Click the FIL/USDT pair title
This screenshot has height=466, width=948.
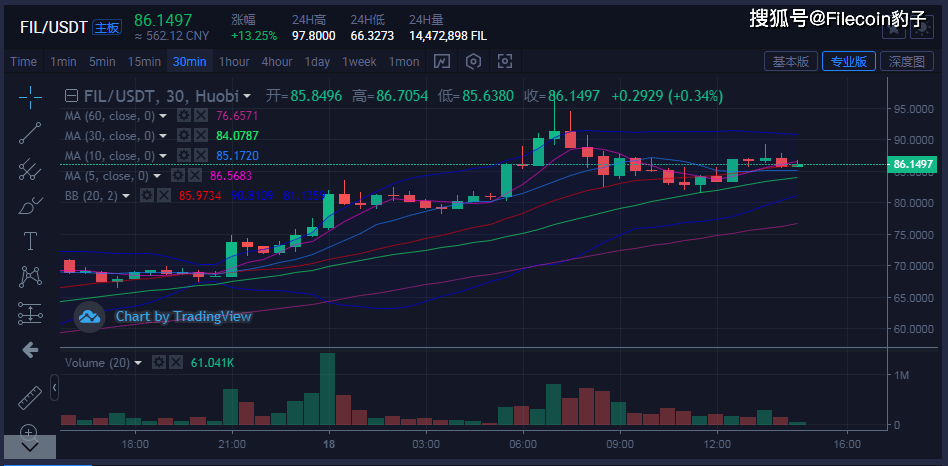54,27
